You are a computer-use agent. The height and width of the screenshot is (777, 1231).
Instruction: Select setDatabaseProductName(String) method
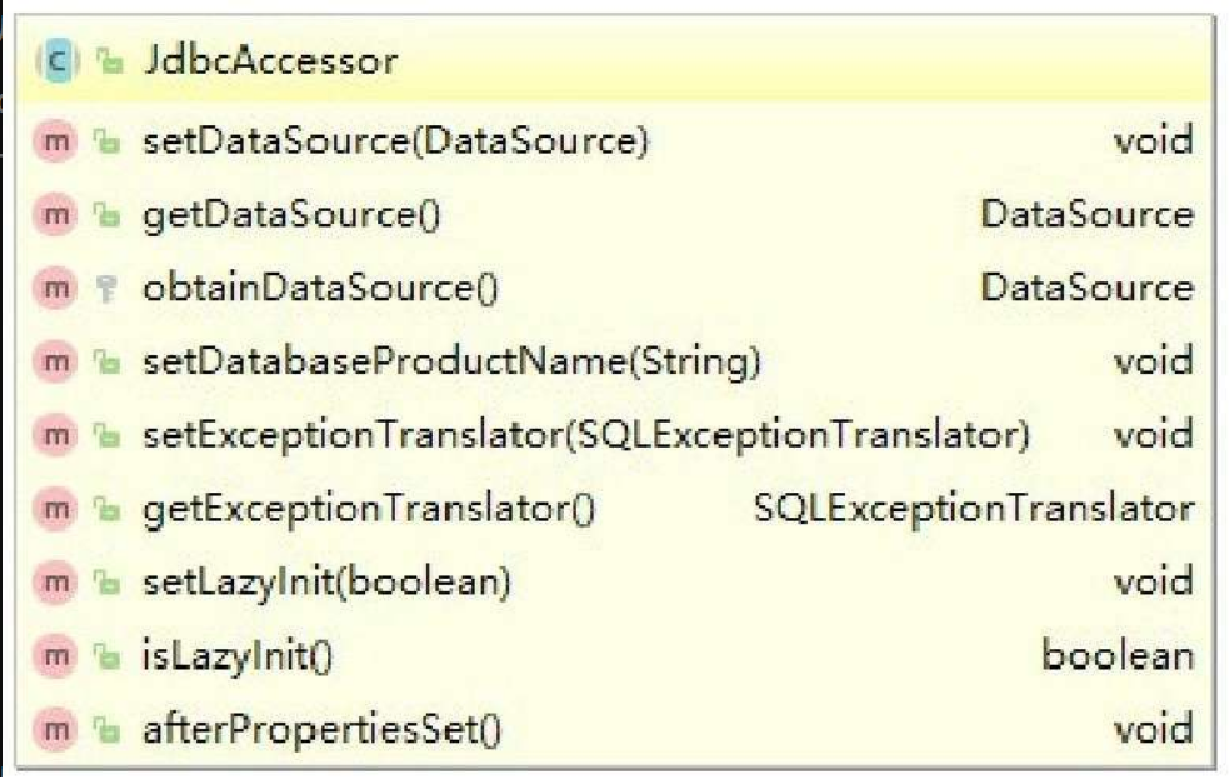615,362
